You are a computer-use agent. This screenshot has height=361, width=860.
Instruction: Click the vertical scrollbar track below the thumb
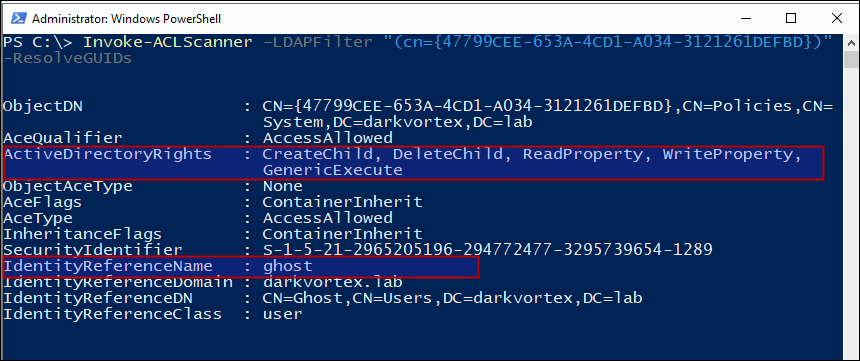850,208
